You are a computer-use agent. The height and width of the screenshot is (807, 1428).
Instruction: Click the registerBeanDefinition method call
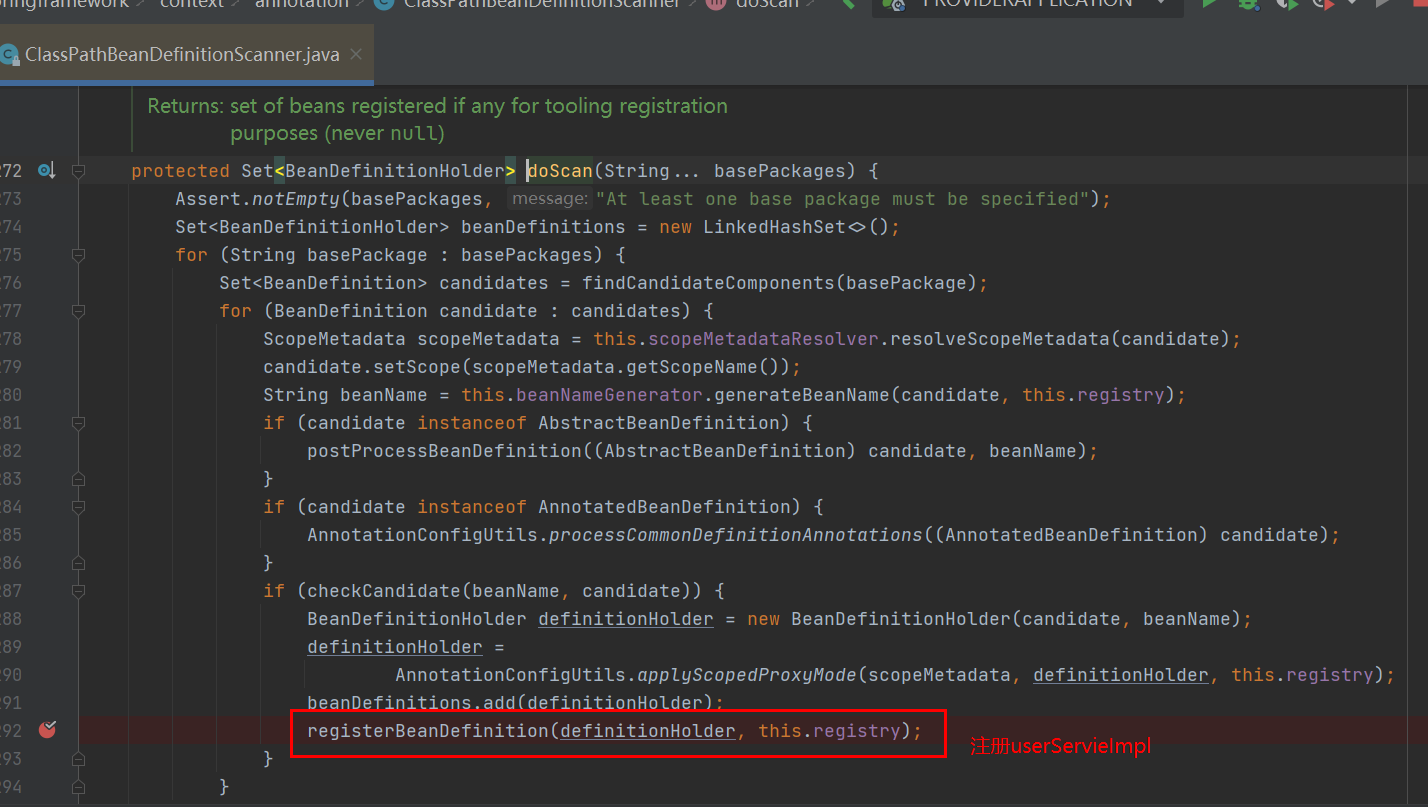point(428,731)
